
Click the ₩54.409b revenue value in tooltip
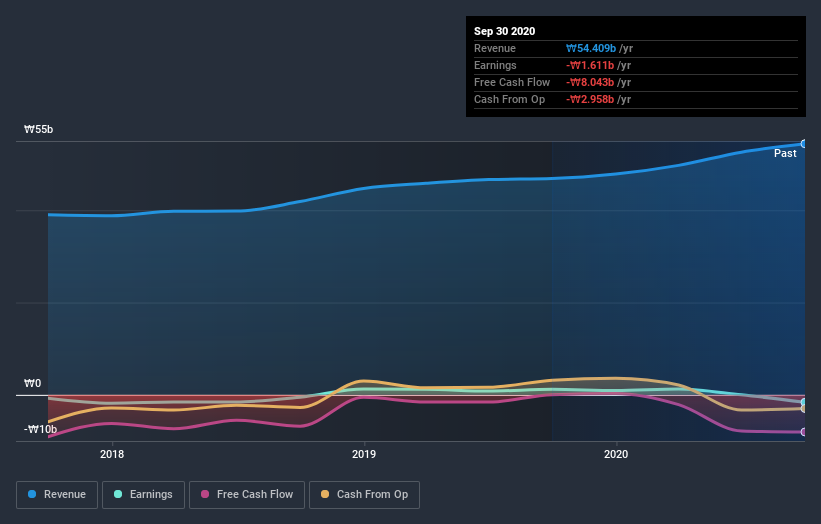pyautogui.click(x=591, y=48)
